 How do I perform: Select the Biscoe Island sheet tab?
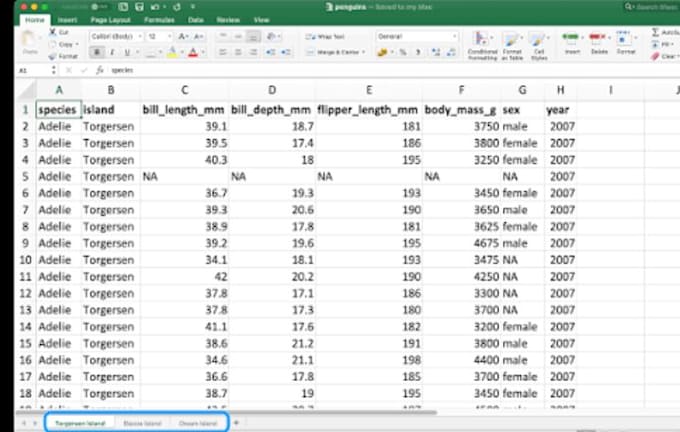click(x=142, y=423)
